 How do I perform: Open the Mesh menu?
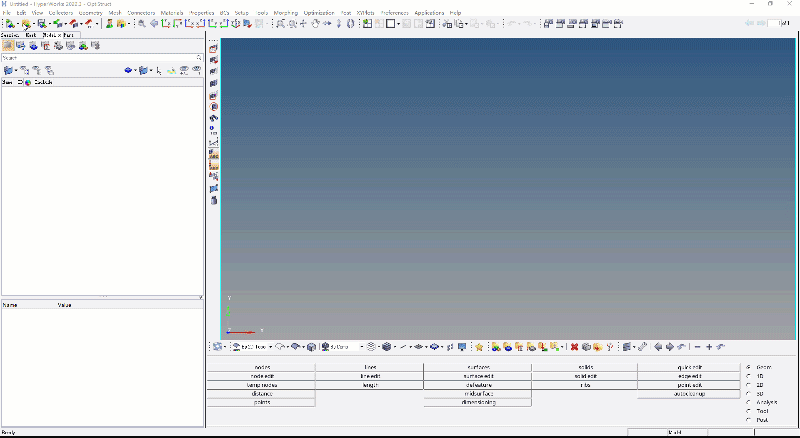click(115, 13)
